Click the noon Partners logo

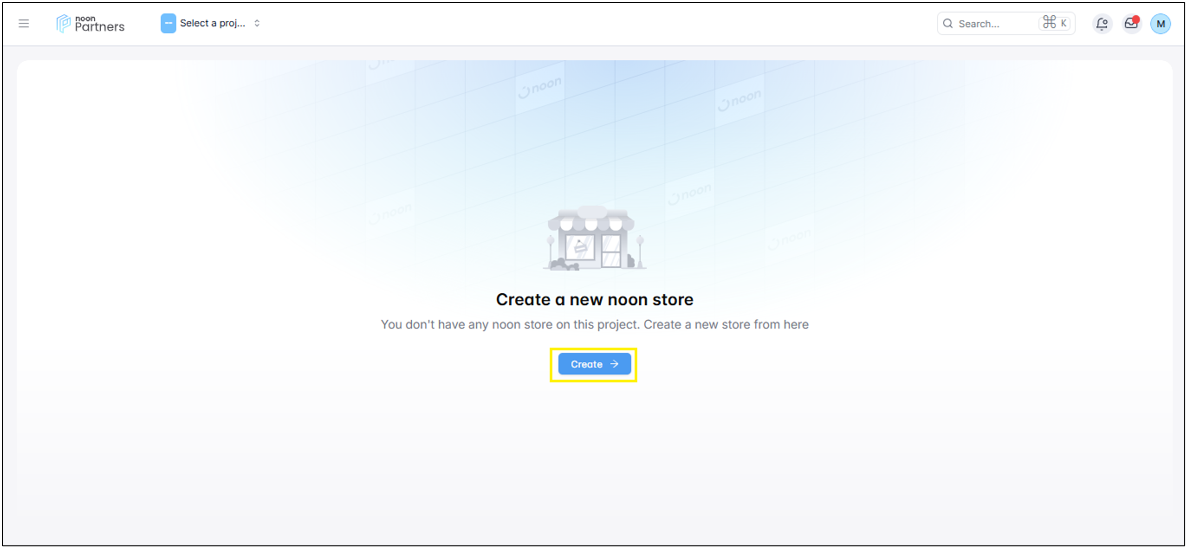coord(90,23)
